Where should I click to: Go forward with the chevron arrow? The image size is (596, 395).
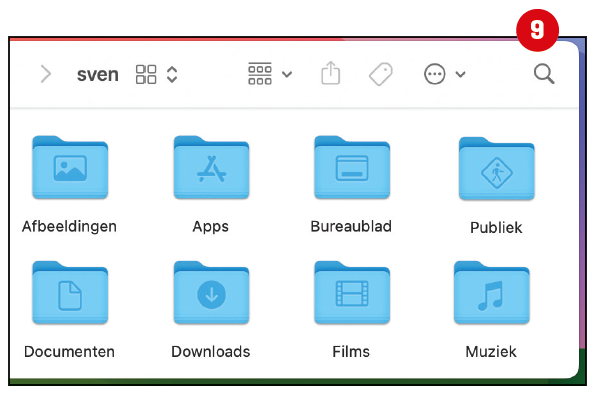(x=46, y=74)
